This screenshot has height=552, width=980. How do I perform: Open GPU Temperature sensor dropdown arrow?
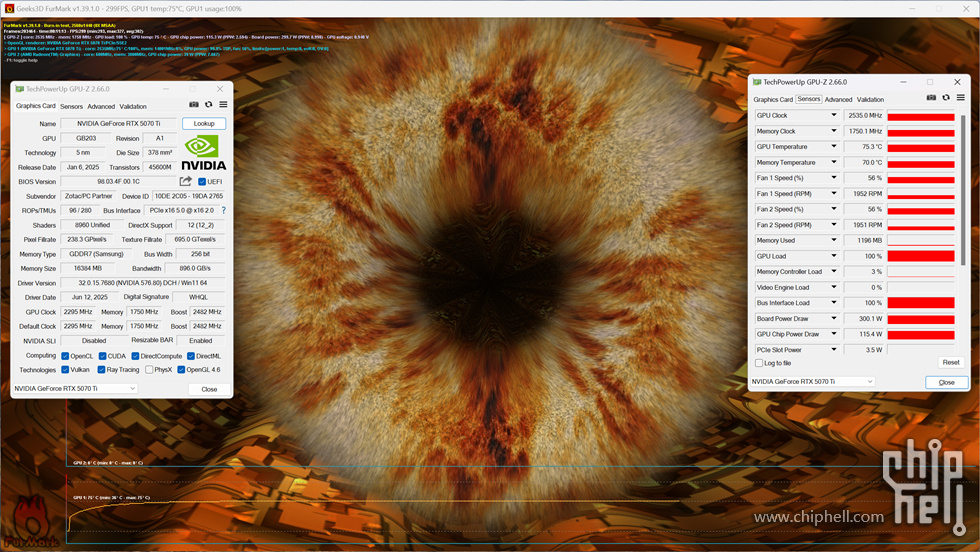[833, 146]
